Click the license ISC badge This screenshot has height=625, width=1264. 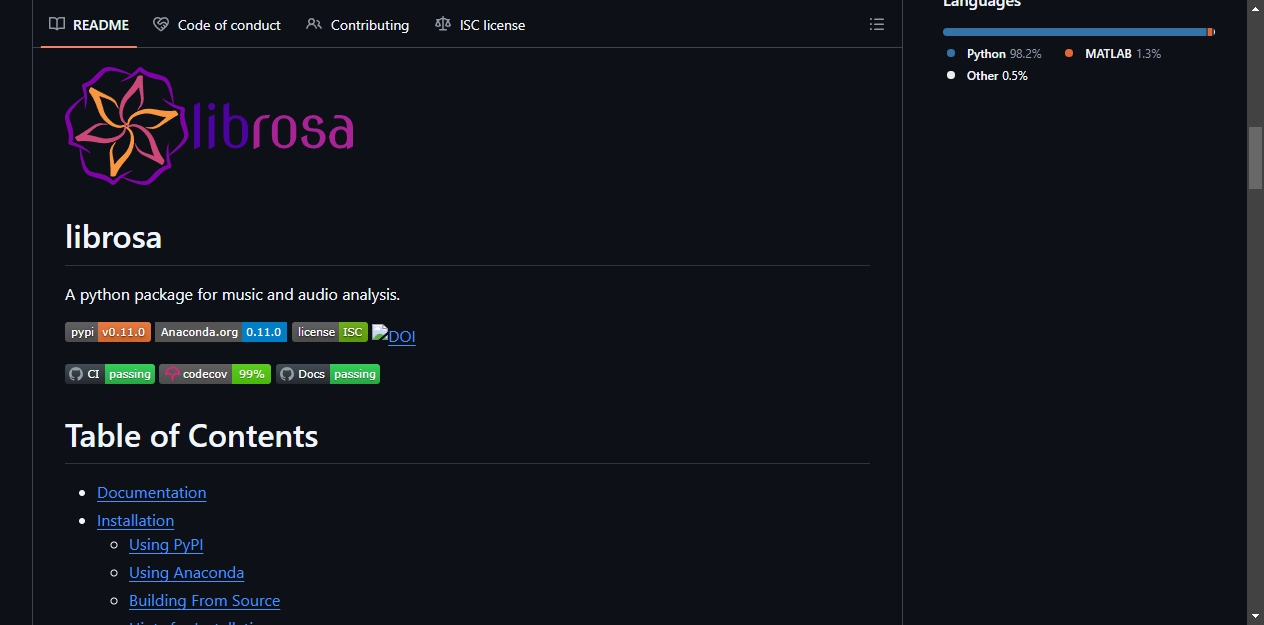(x=330, y=332)
